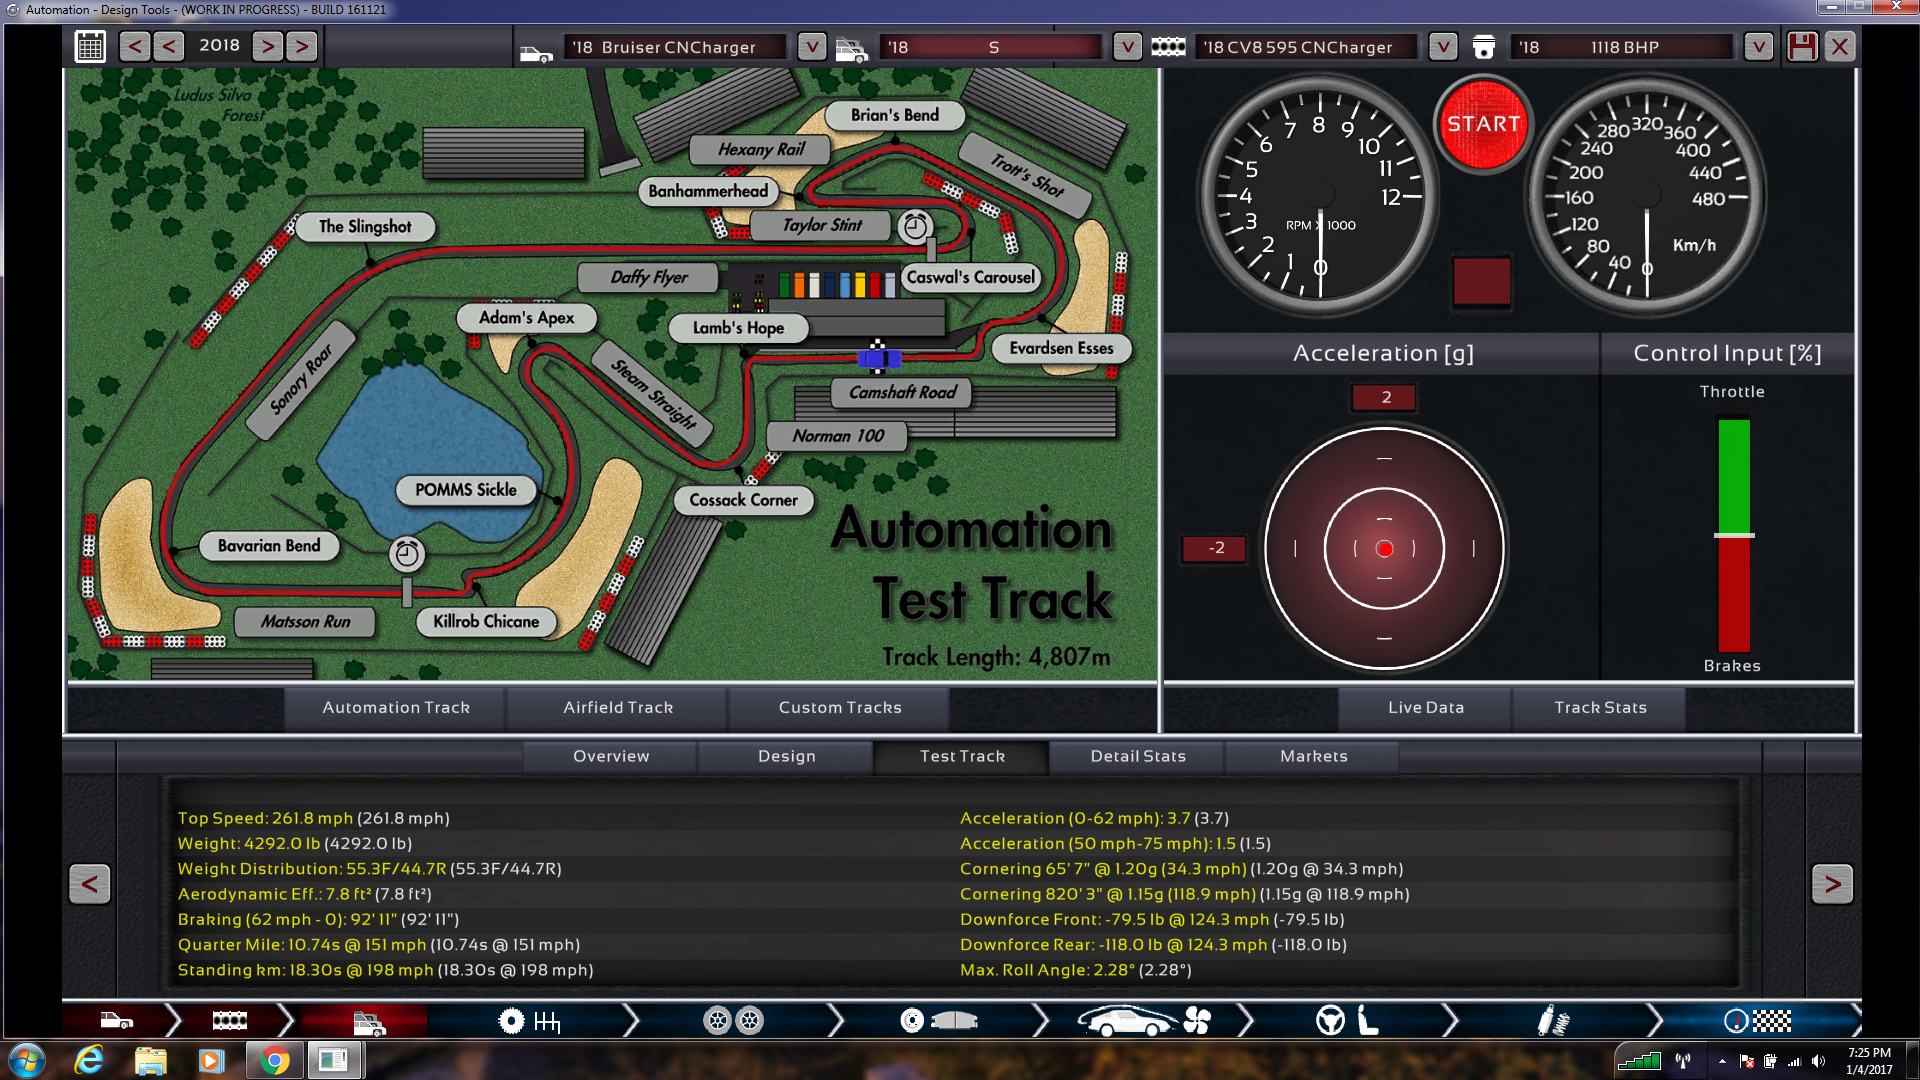This screenshot has height=1080, width=1920.
Task: Open the steering wheel and seat interior stage
Action: pos(1346,1021)
